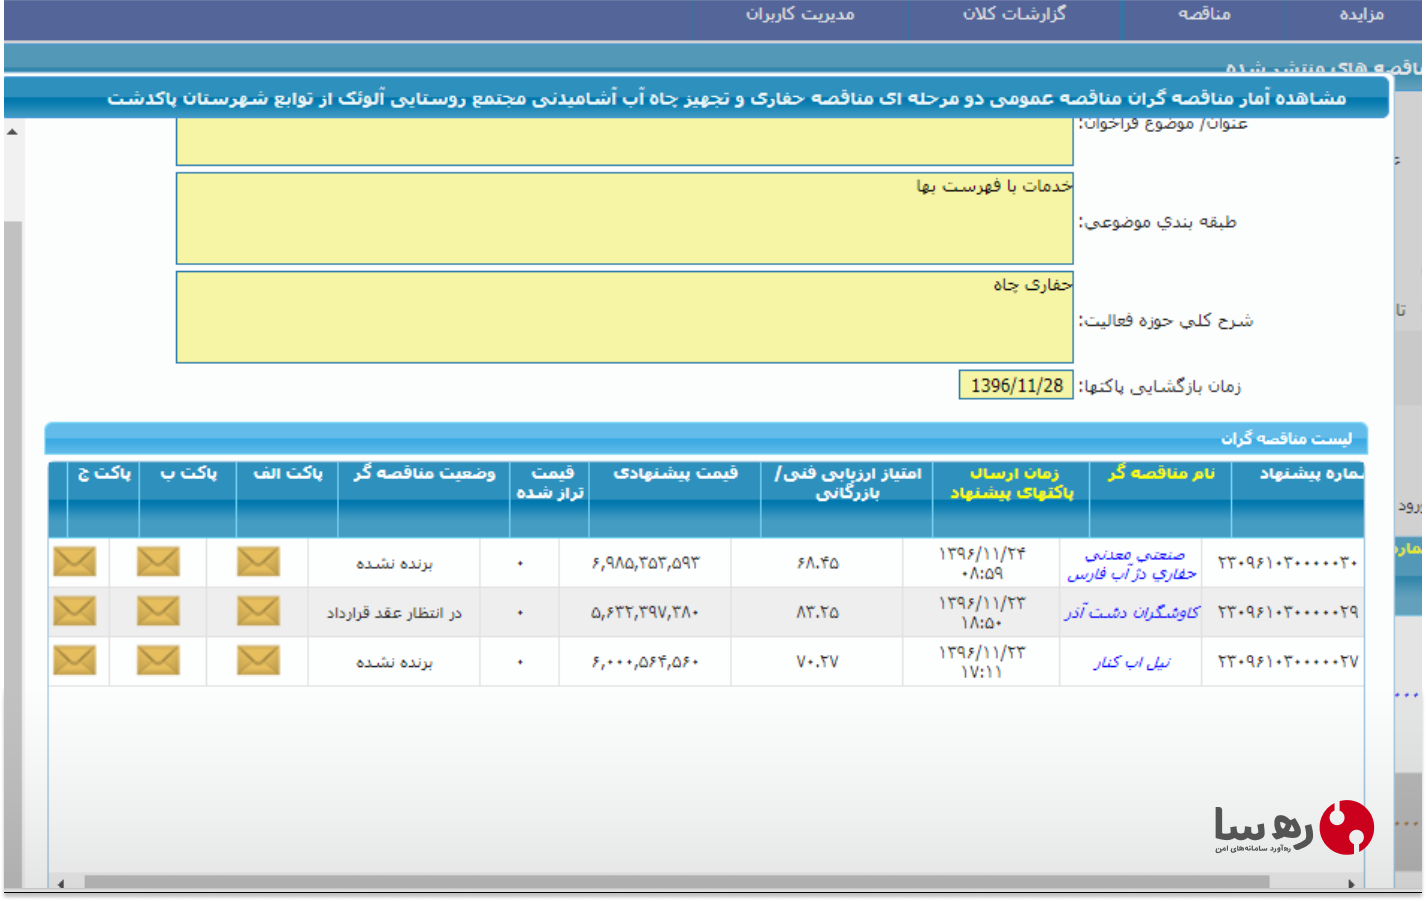Open packet J envelope for صنعتی معدنی row
1426x901 pixels.
[74, 562]
